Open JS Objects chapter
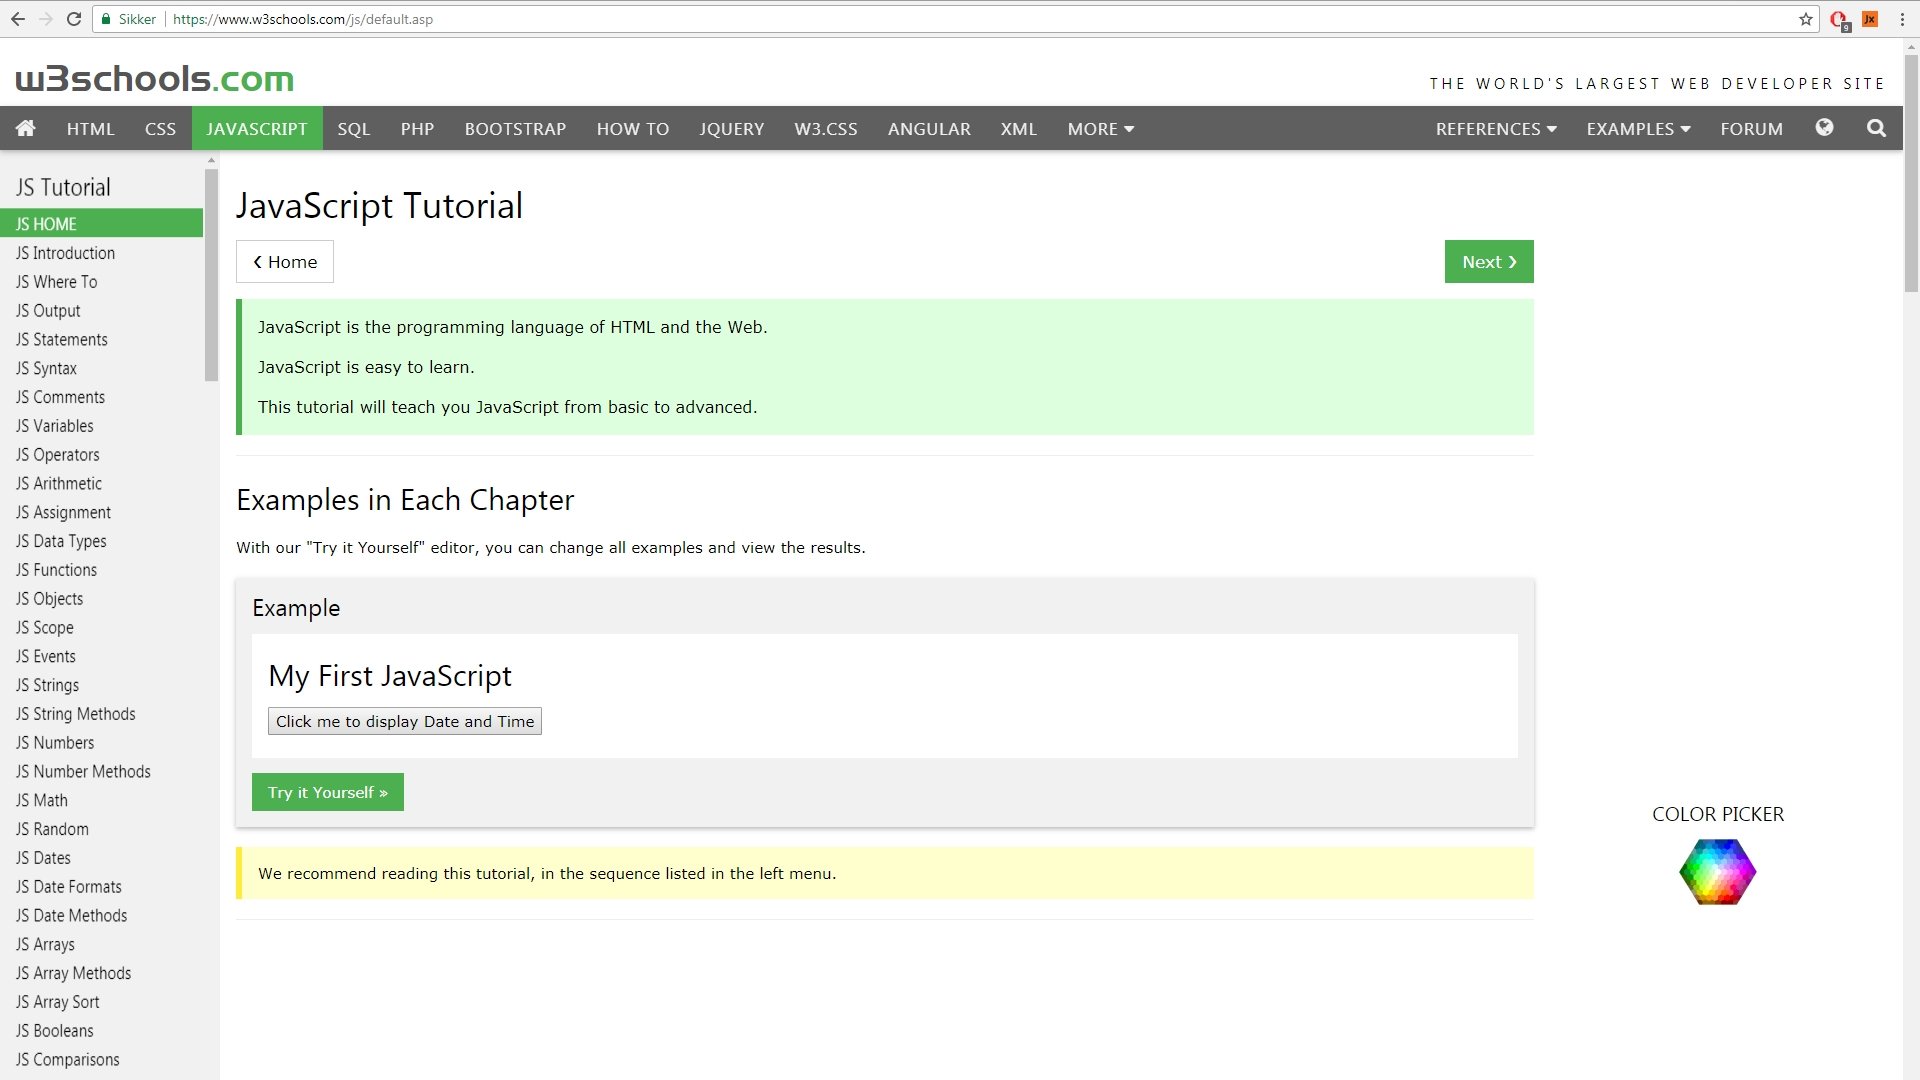 coord(101,599)
